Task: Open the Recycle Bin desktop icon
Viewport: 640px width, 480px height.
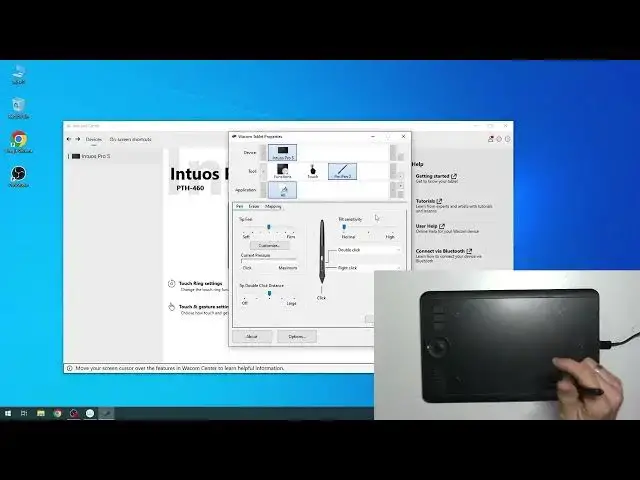Action: [18, 109]
